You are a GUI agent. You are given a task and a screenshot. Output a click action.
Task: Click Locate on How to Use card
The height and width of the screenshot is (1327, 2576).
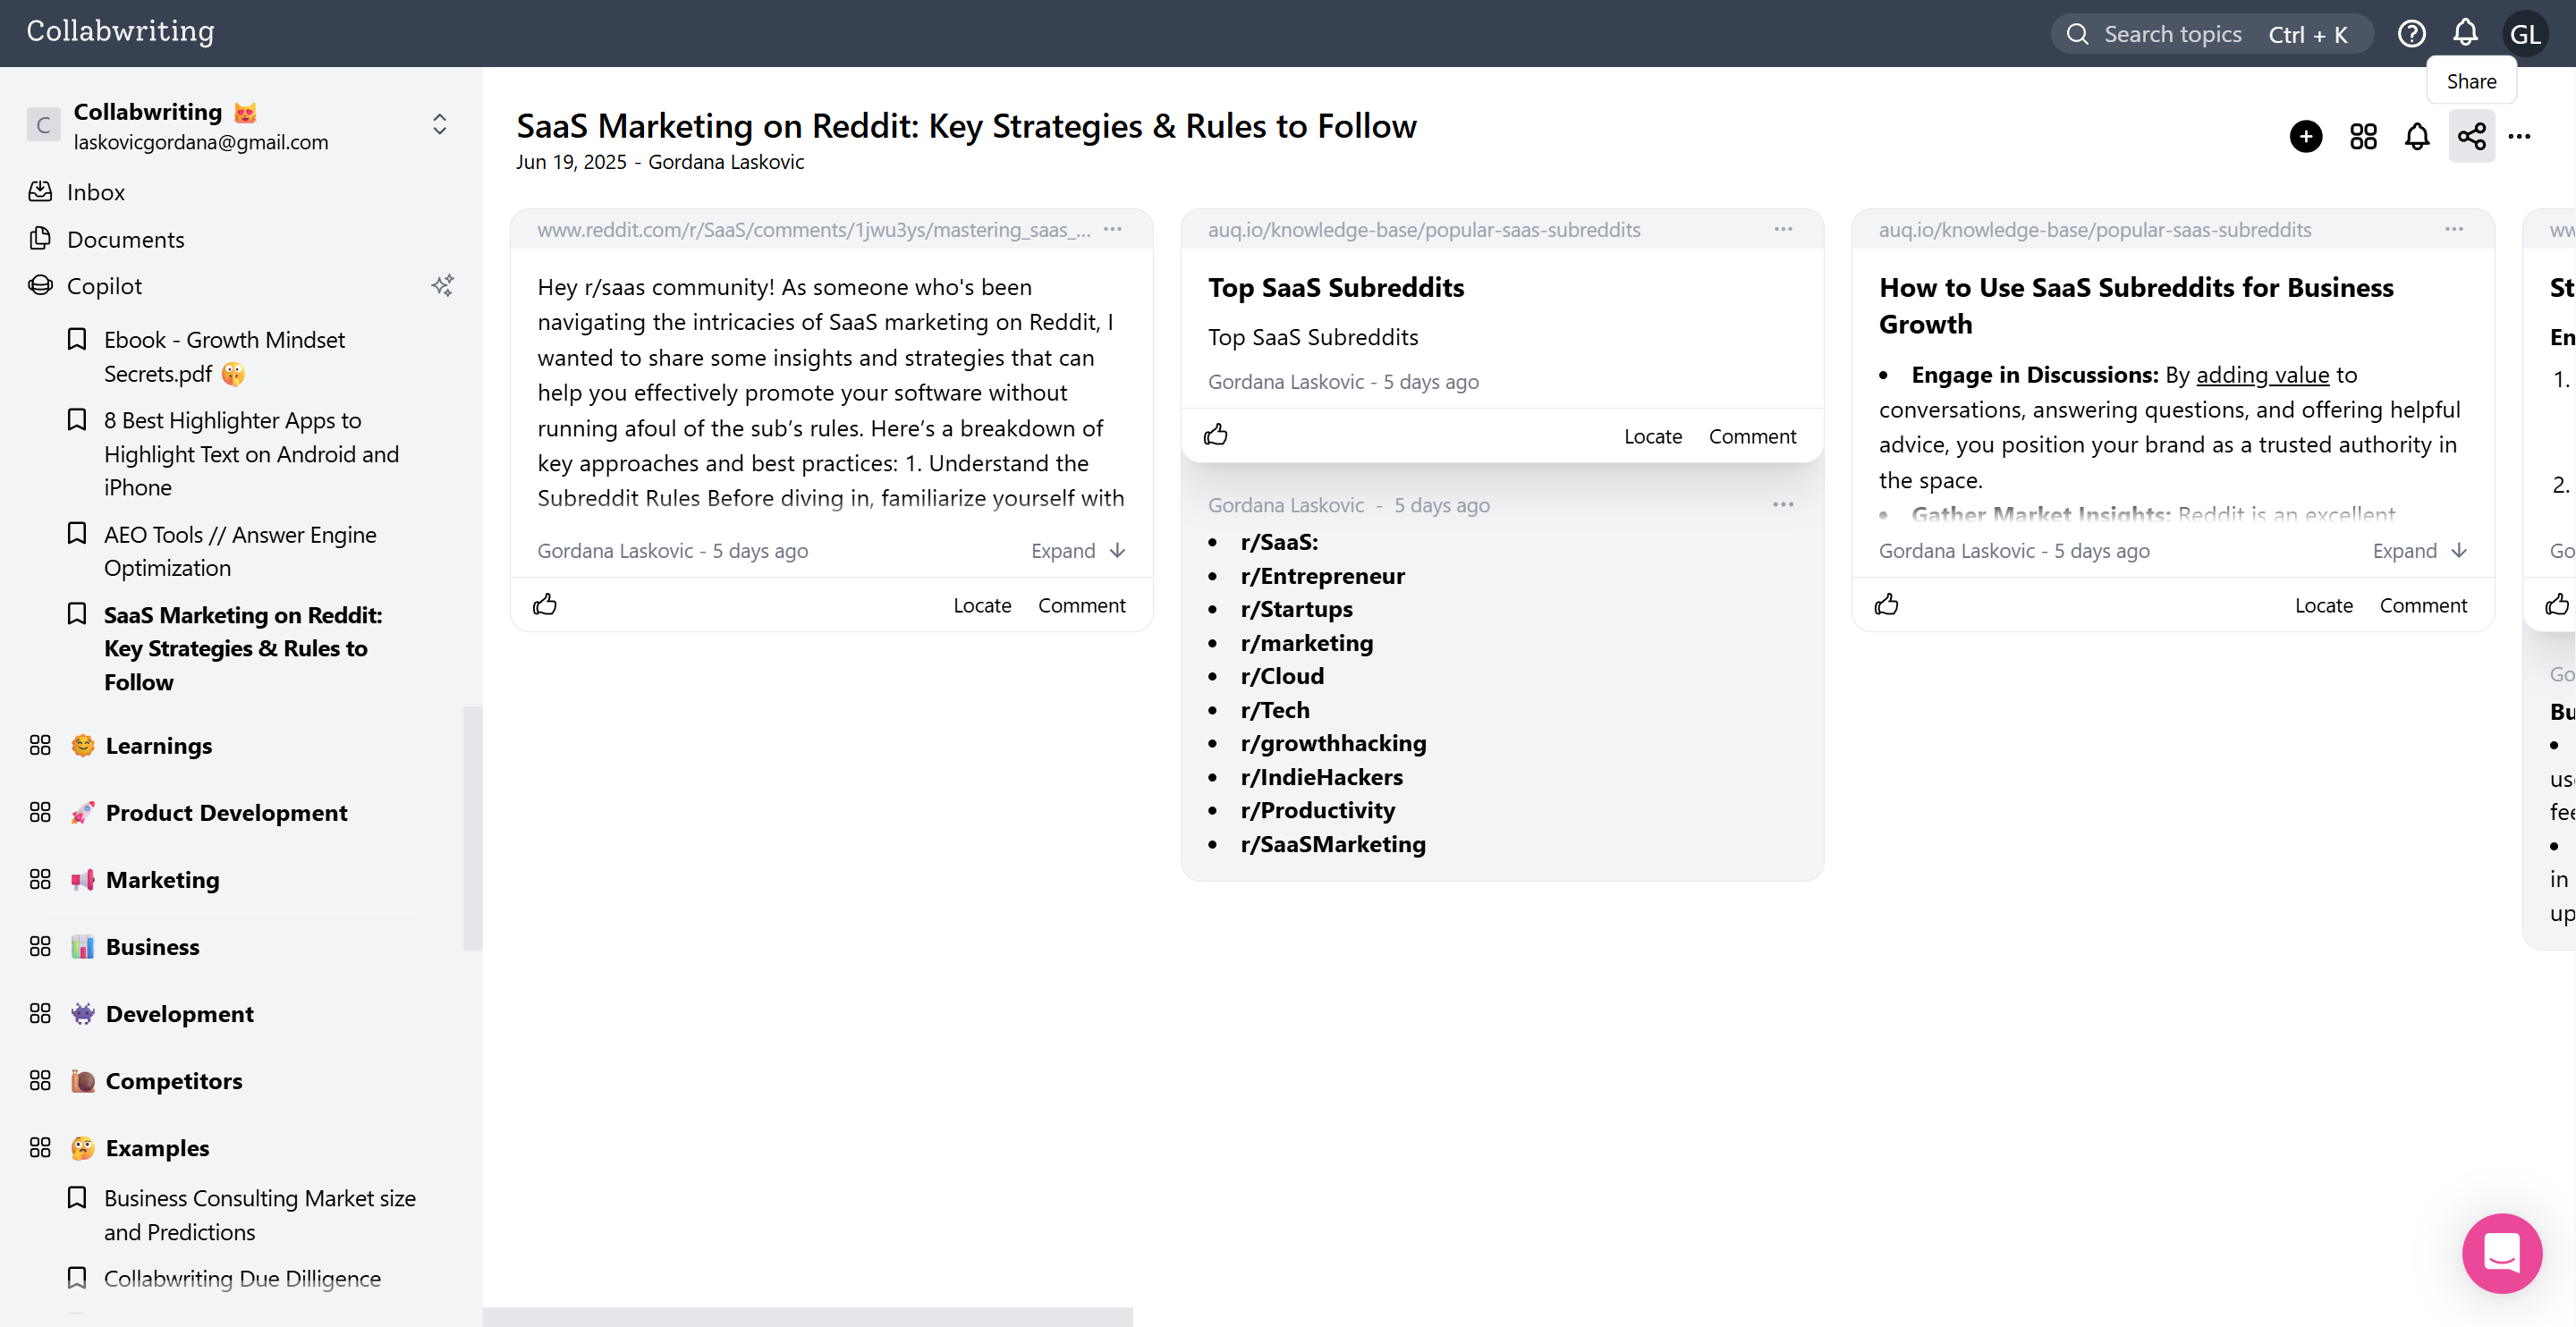[x=2324, y=605]
